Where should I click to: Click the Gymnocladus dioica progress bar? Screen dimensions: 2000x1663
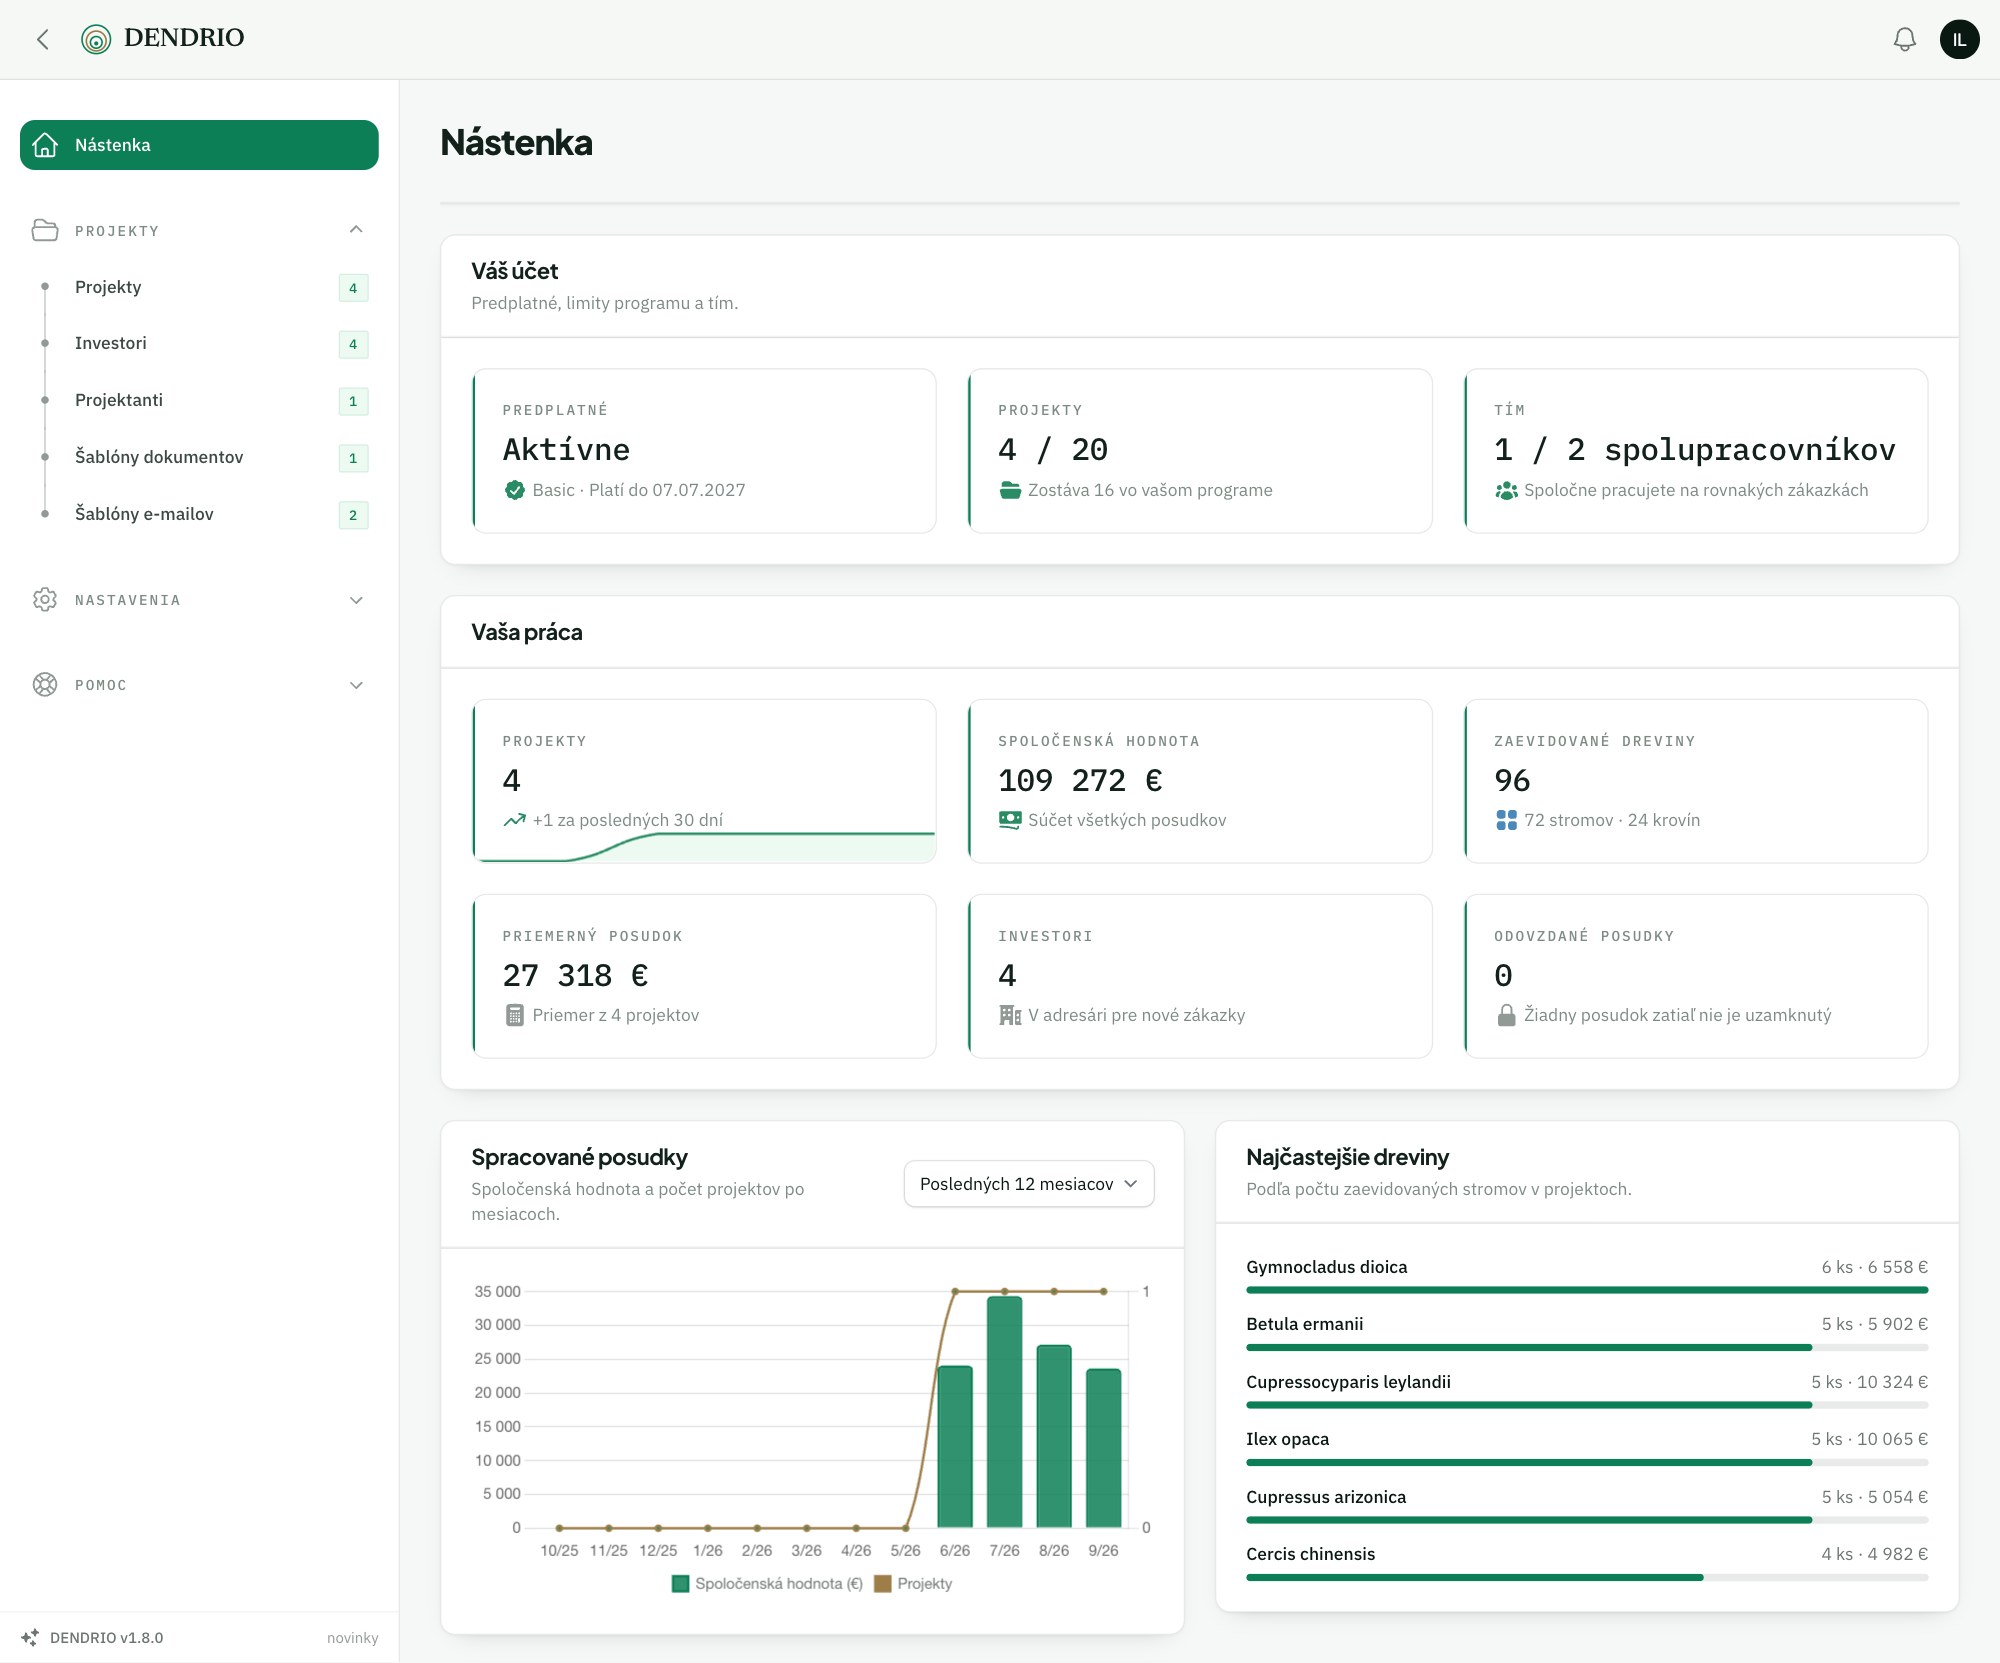pyautogui.click(x=1587, y=1290)
